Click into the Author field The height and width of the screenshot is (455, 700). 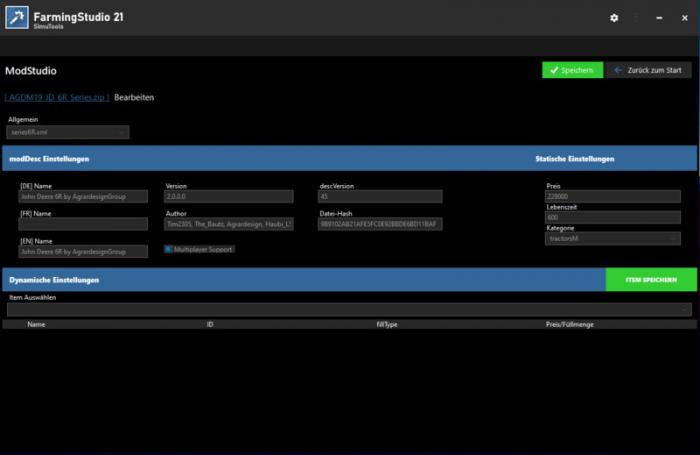pyautogui.click(x=229, y=224)
